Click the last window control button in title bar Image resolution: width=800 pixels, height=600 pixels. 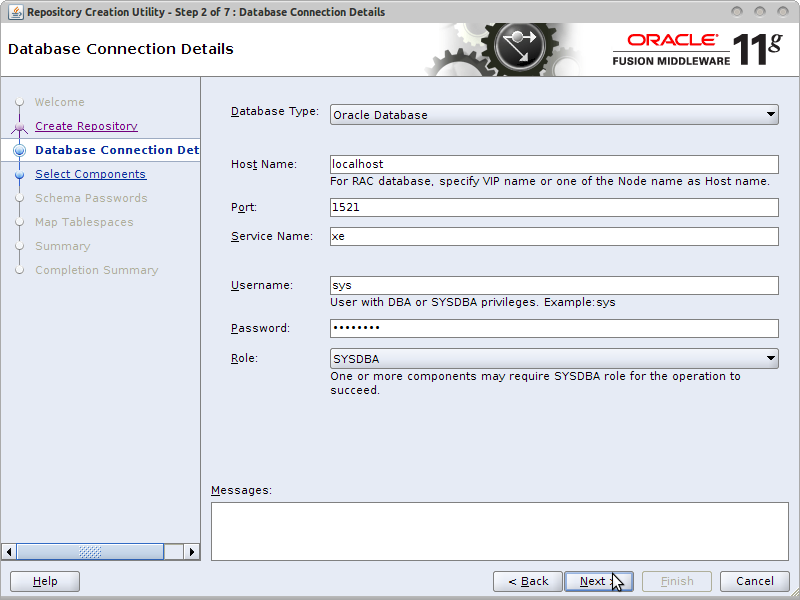pos(783,11)
